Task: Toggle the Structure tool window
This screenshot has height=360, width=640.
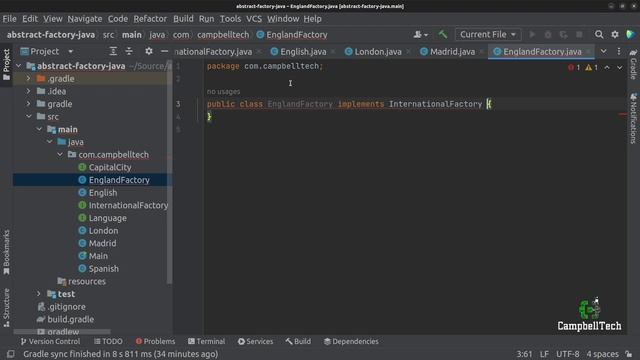Action: (x=6, y=307)
